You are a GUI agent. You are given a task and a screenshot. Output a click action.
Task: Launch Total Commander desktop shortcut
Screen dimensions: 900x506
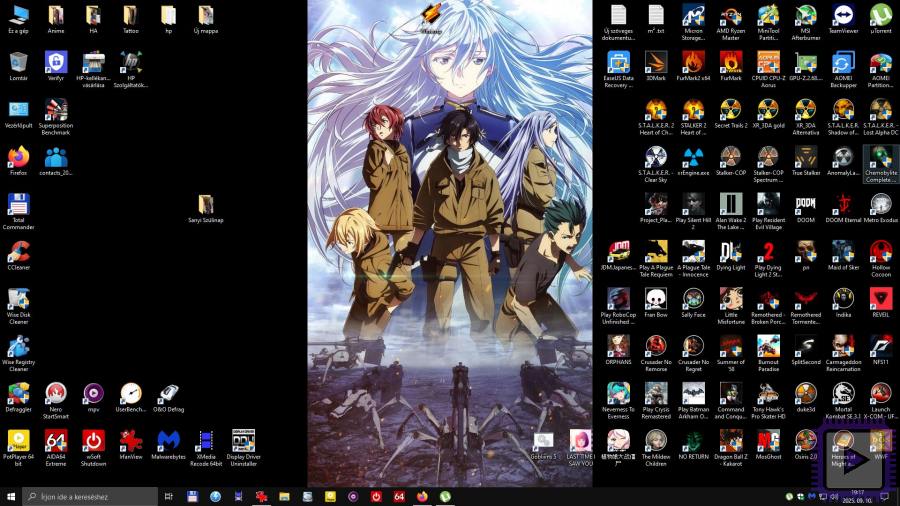[x=18, y=212]
